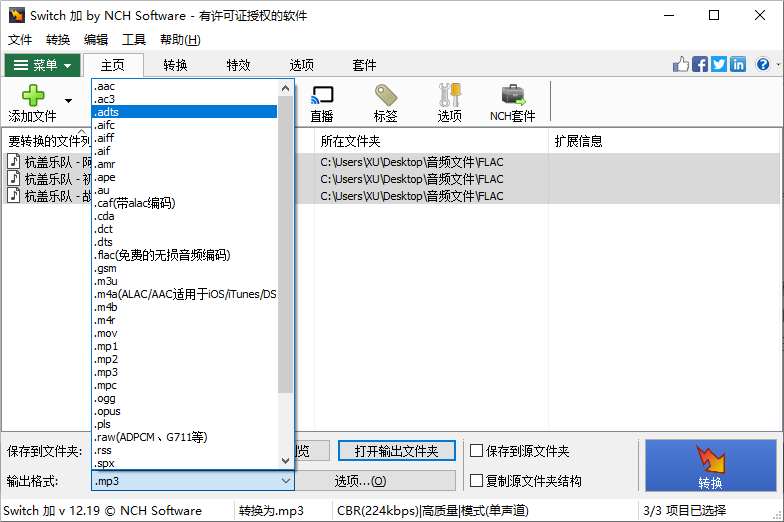Click the format list scrollbar thumb
Screen dimensions: 784x522
coord(286,245)
